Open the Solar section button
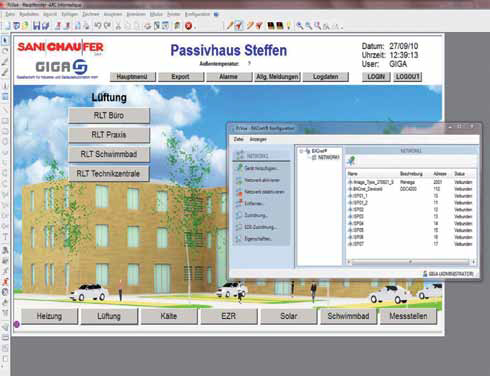The height and width of the screenshot is (376, 490). [x=289, y=316]
